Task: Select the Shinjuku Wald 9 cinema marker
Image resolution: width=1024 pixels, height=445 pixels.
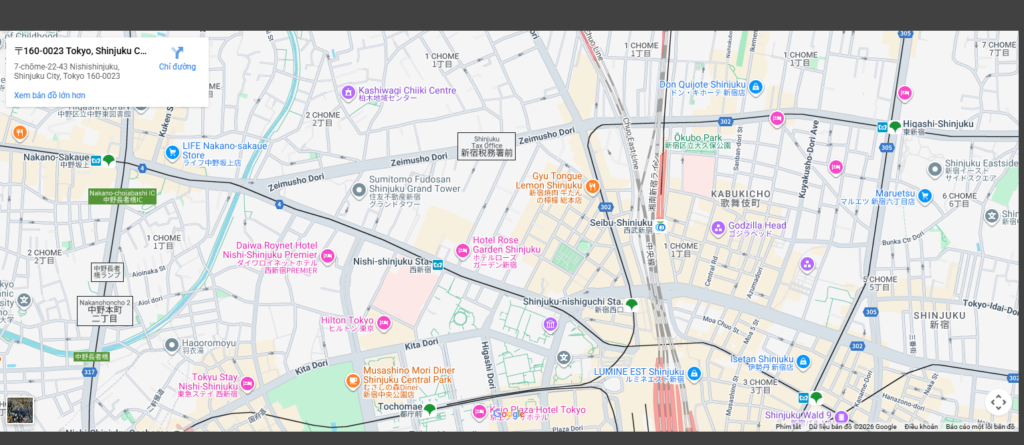Action: point(841,416)
